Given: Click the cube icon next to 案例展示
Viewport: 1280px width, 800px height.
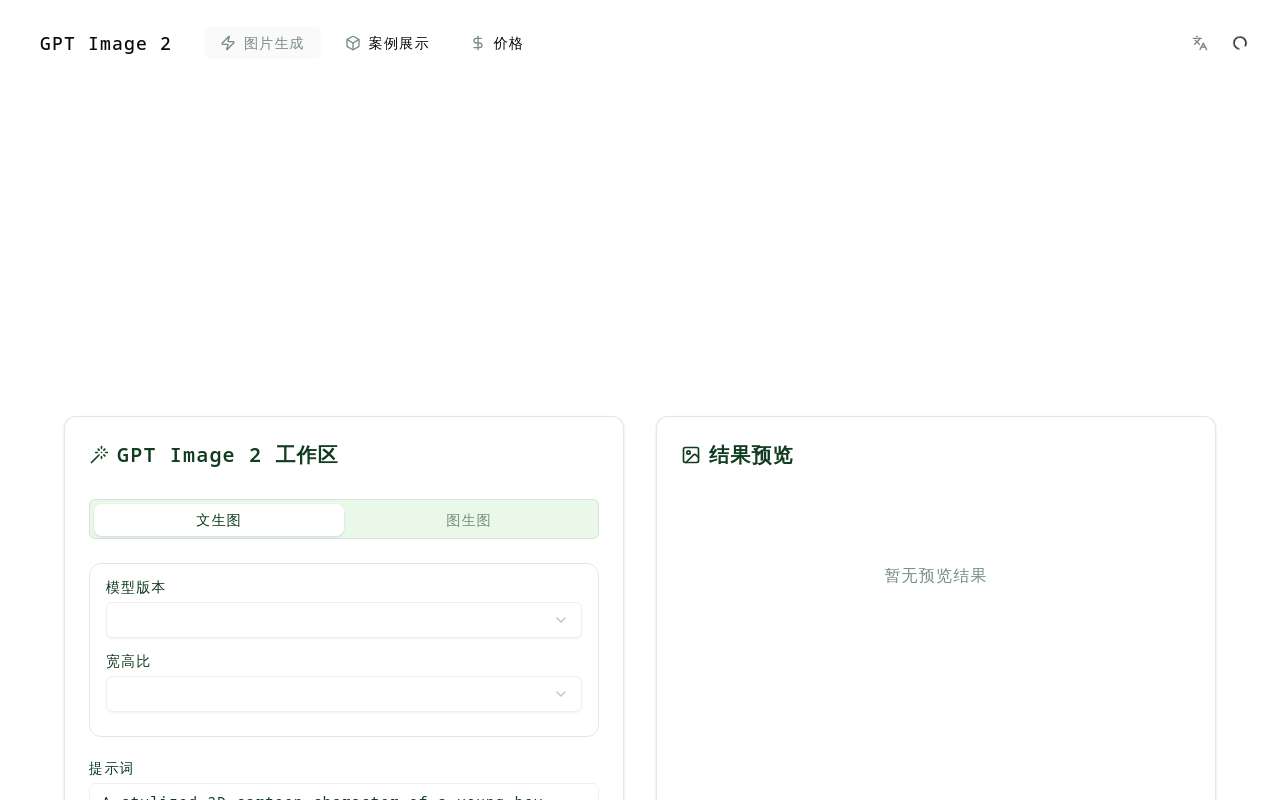Looking at the screenshot, I should point(353,43).
